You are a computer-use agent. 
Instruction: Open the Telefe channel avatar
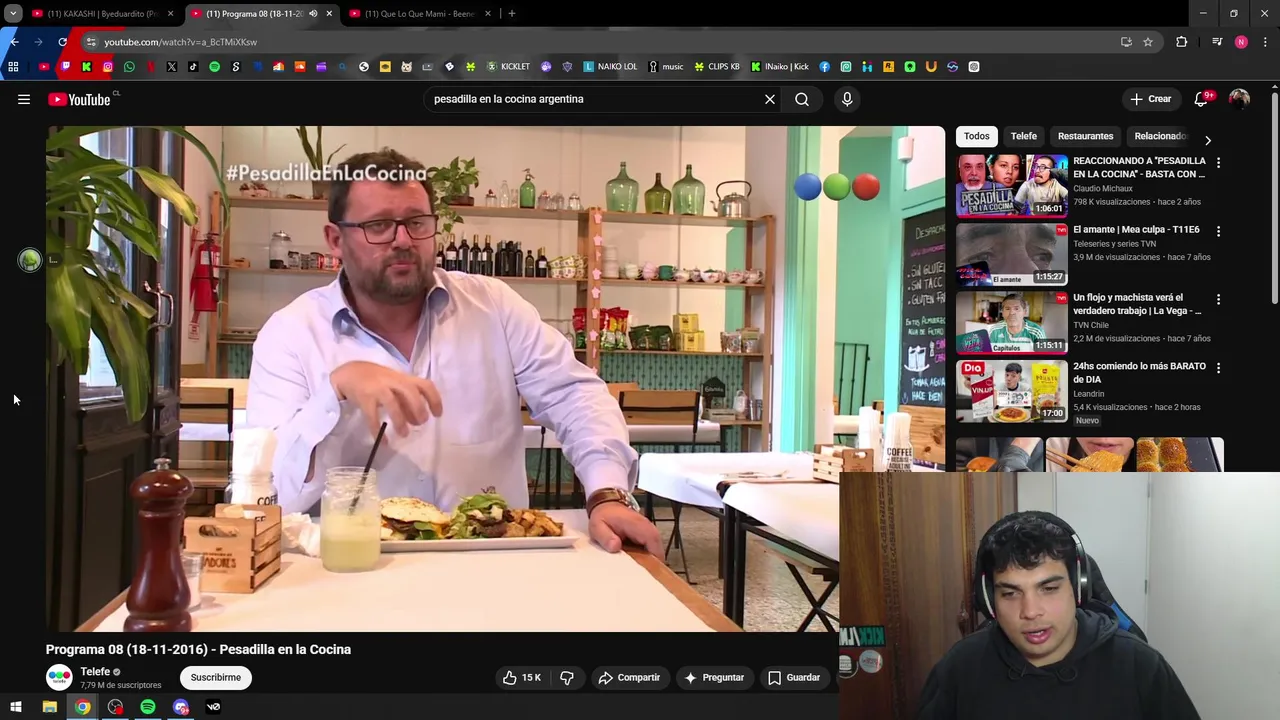[60, 677]
